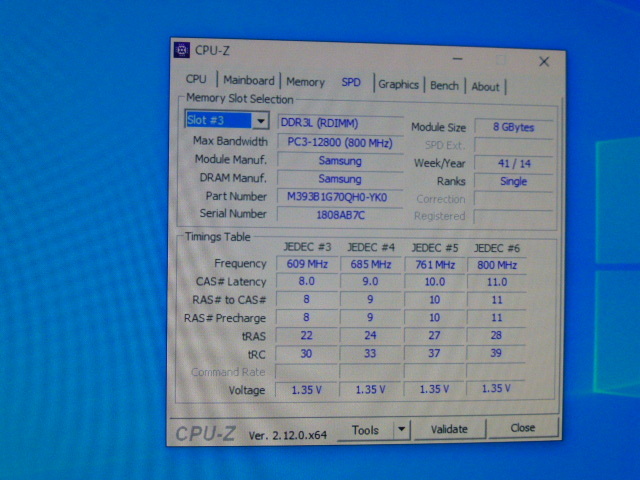640x480 pixels.
Task: Click the 609 MHz frequency cell
Action: coord(307,264)
